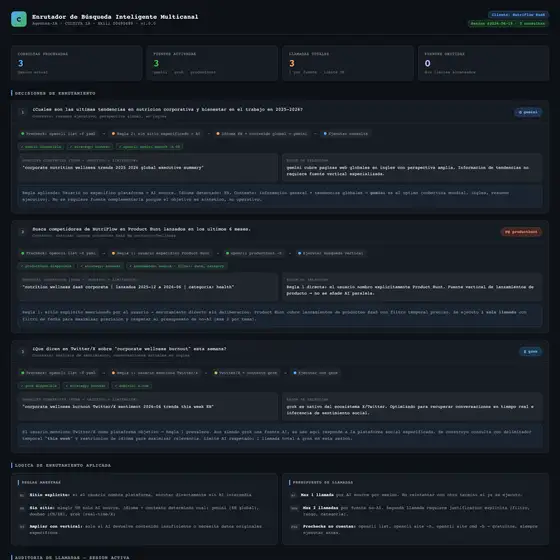The height and width of the screenshot is (560, 560).
Task: Click the 'grok disponible' check tag
Action: pyautogui.click(x=39, y=386)
